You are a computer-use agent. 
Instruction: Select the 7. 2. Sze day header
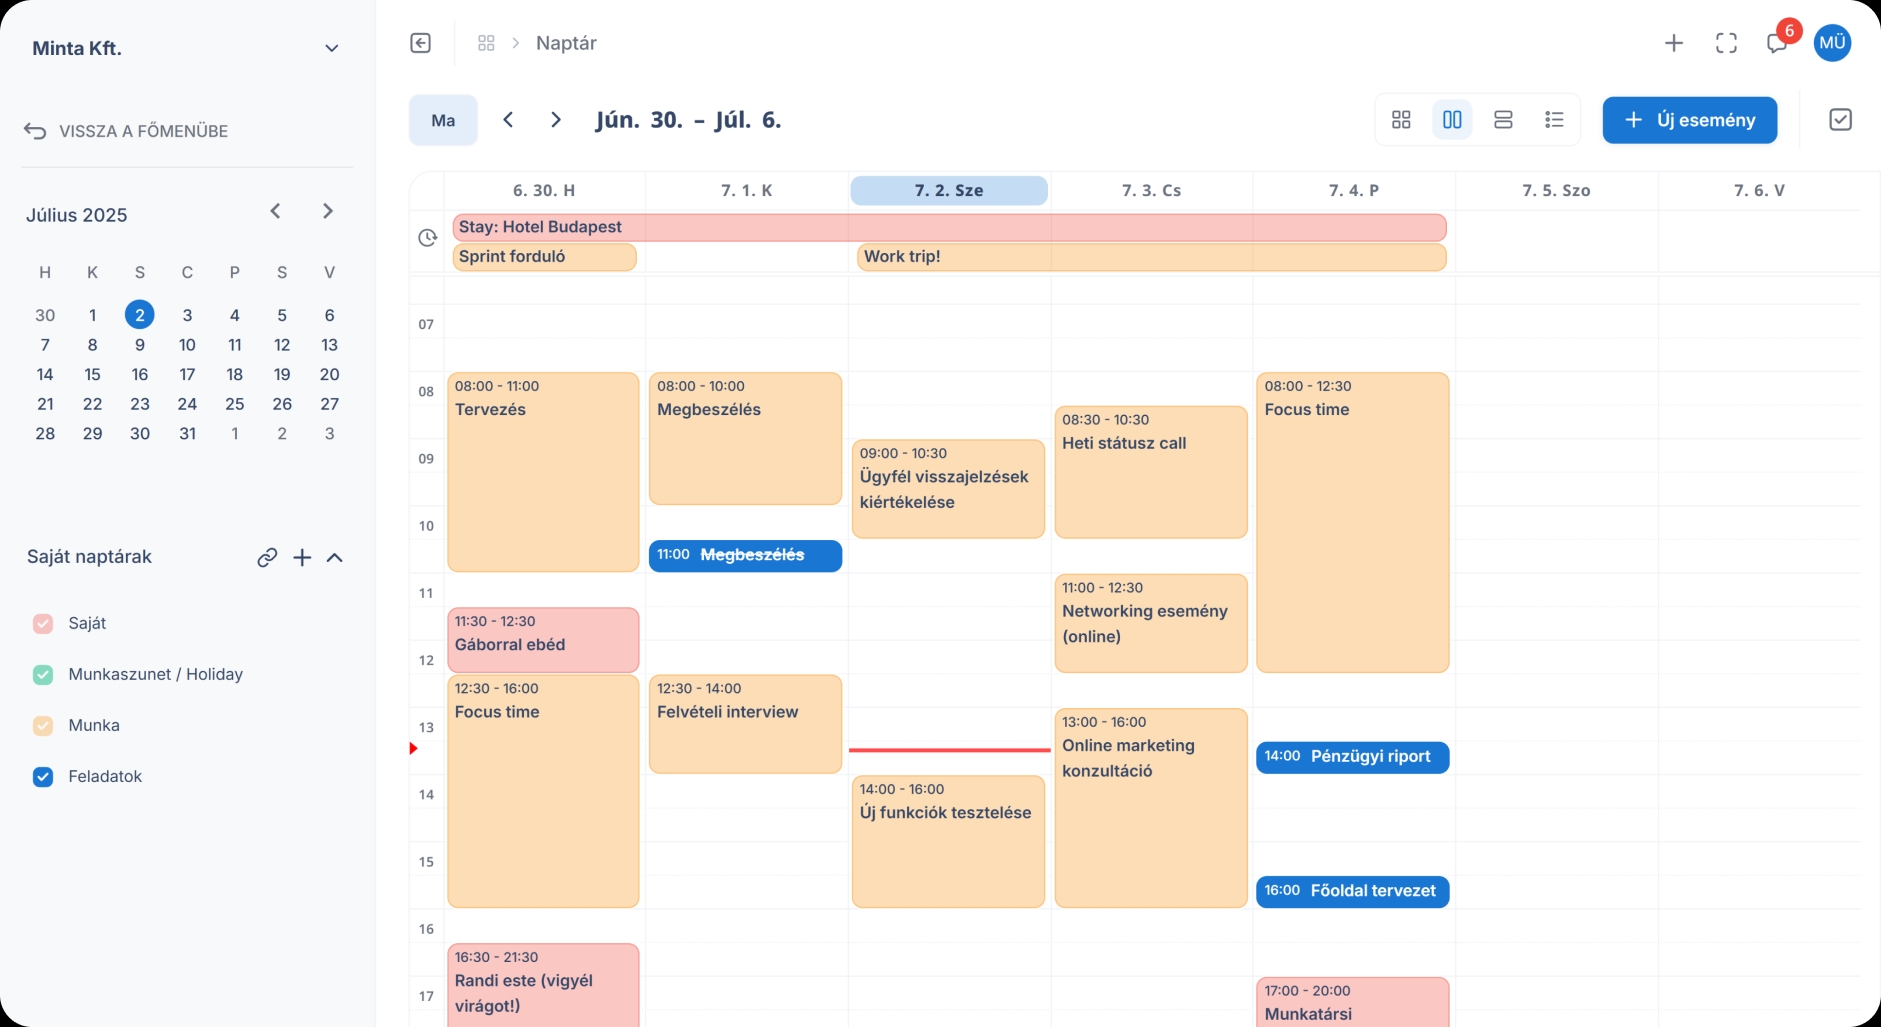point(948,190)
